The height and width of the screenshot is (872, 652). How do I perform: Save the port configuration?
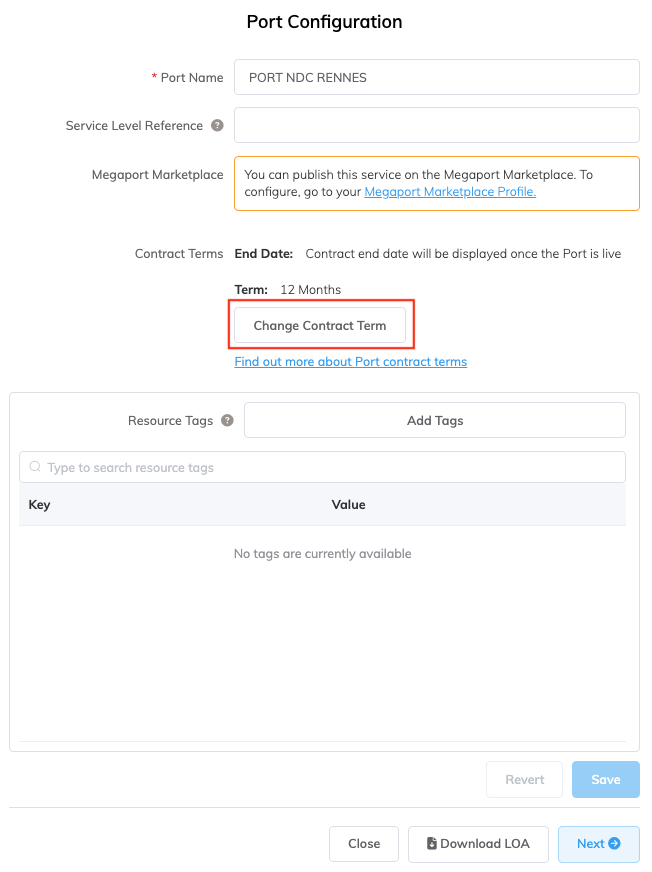605,780
